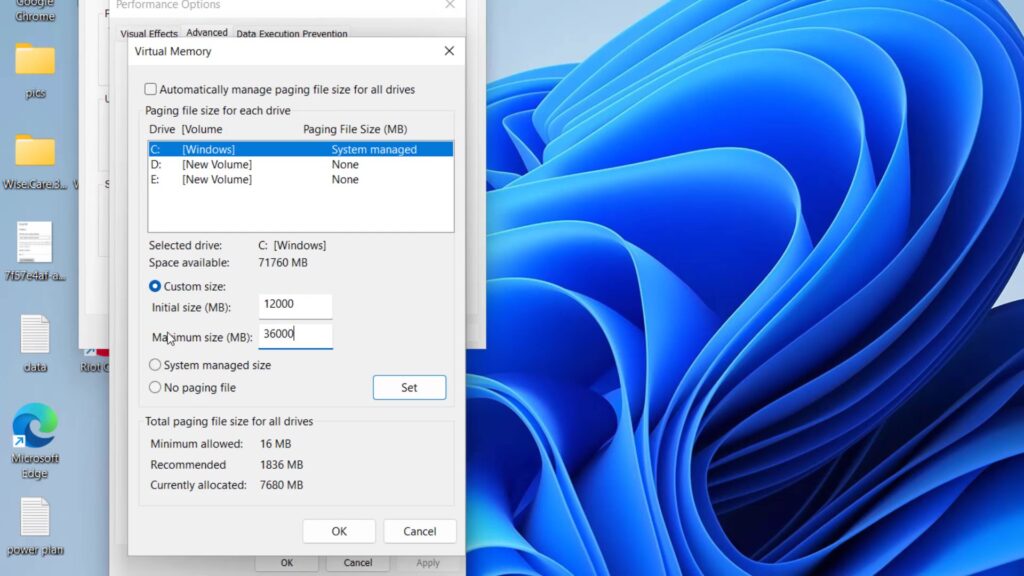
Task: Choose No paging file
Action: tap(155, 387)
